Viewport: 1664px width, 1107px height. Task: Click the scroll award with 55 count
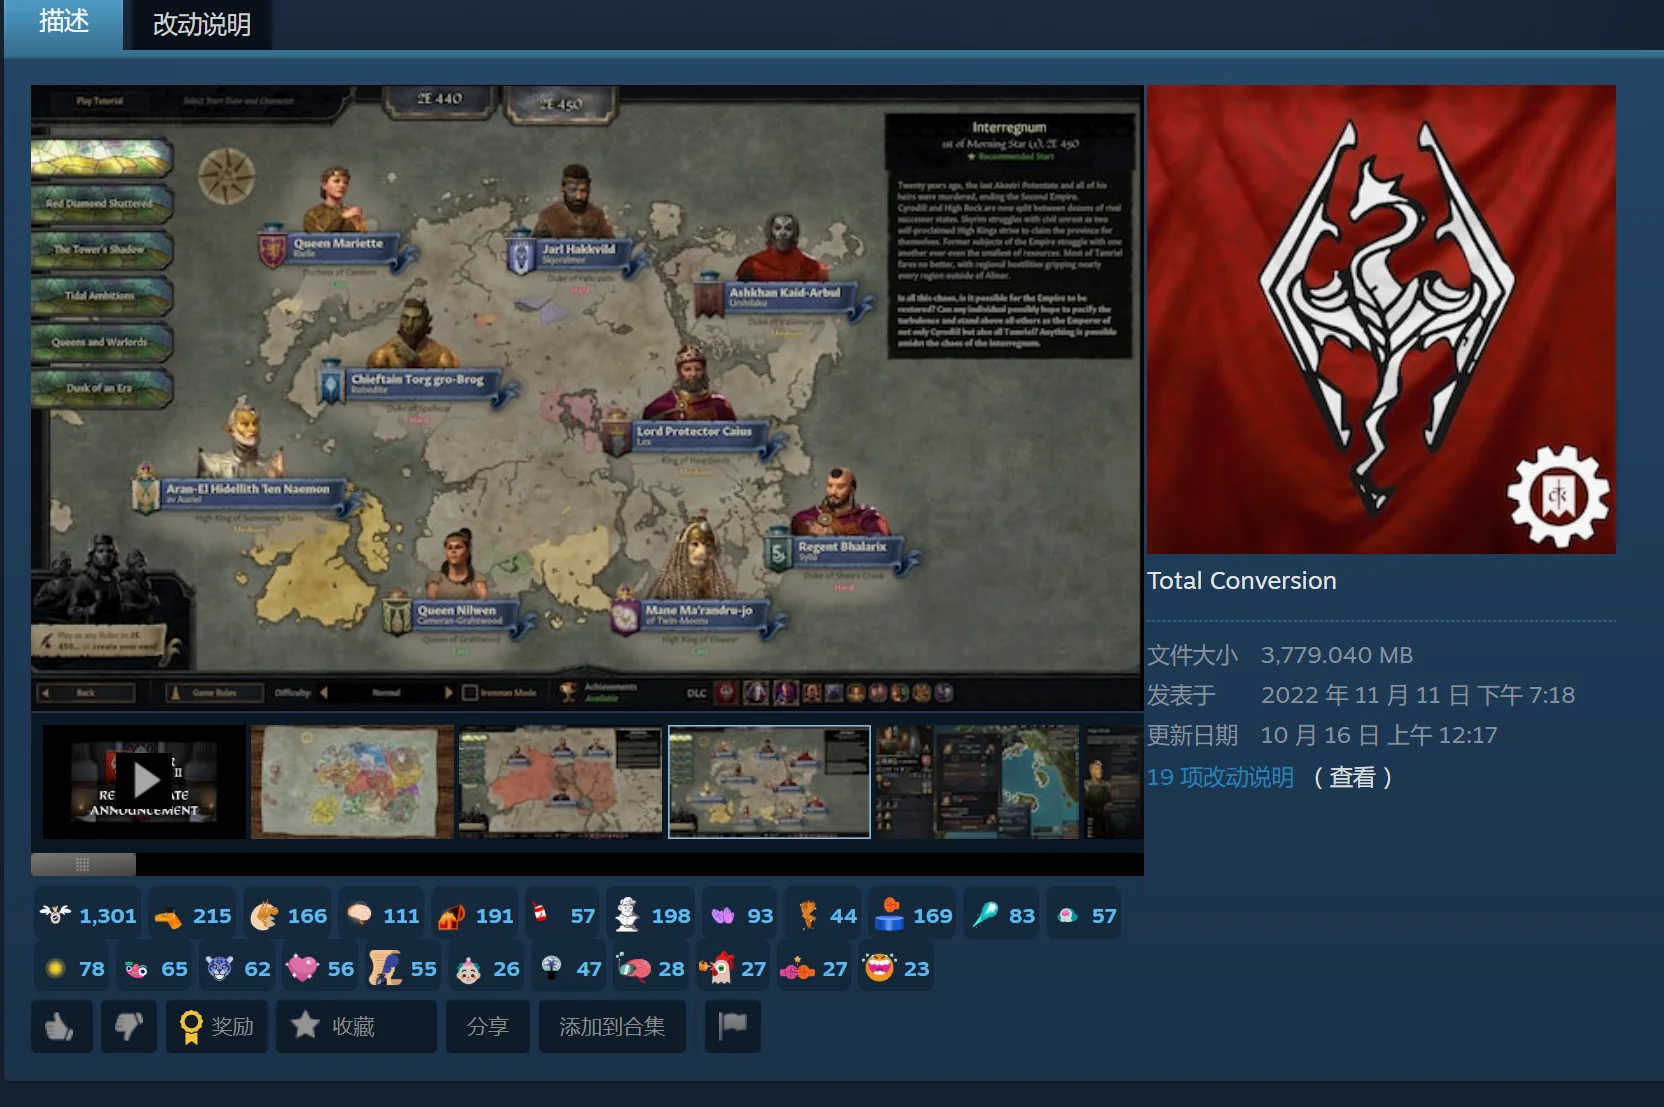(x=403, y=968)
